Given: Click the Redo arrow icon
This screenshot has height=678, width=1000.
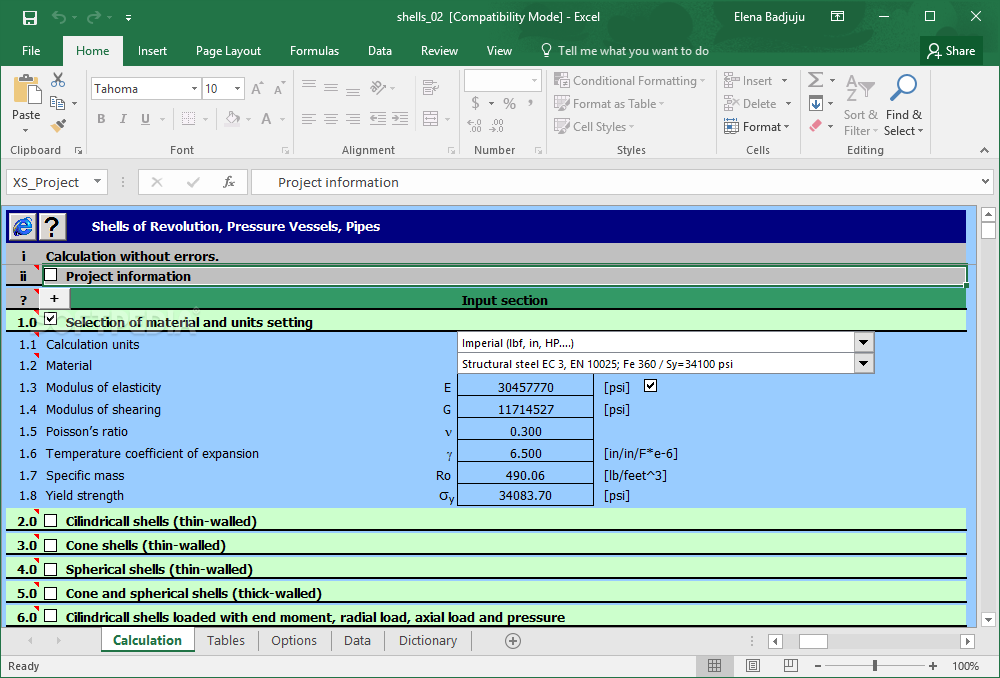Looking at the screenshot, I should tap(94, 17).
